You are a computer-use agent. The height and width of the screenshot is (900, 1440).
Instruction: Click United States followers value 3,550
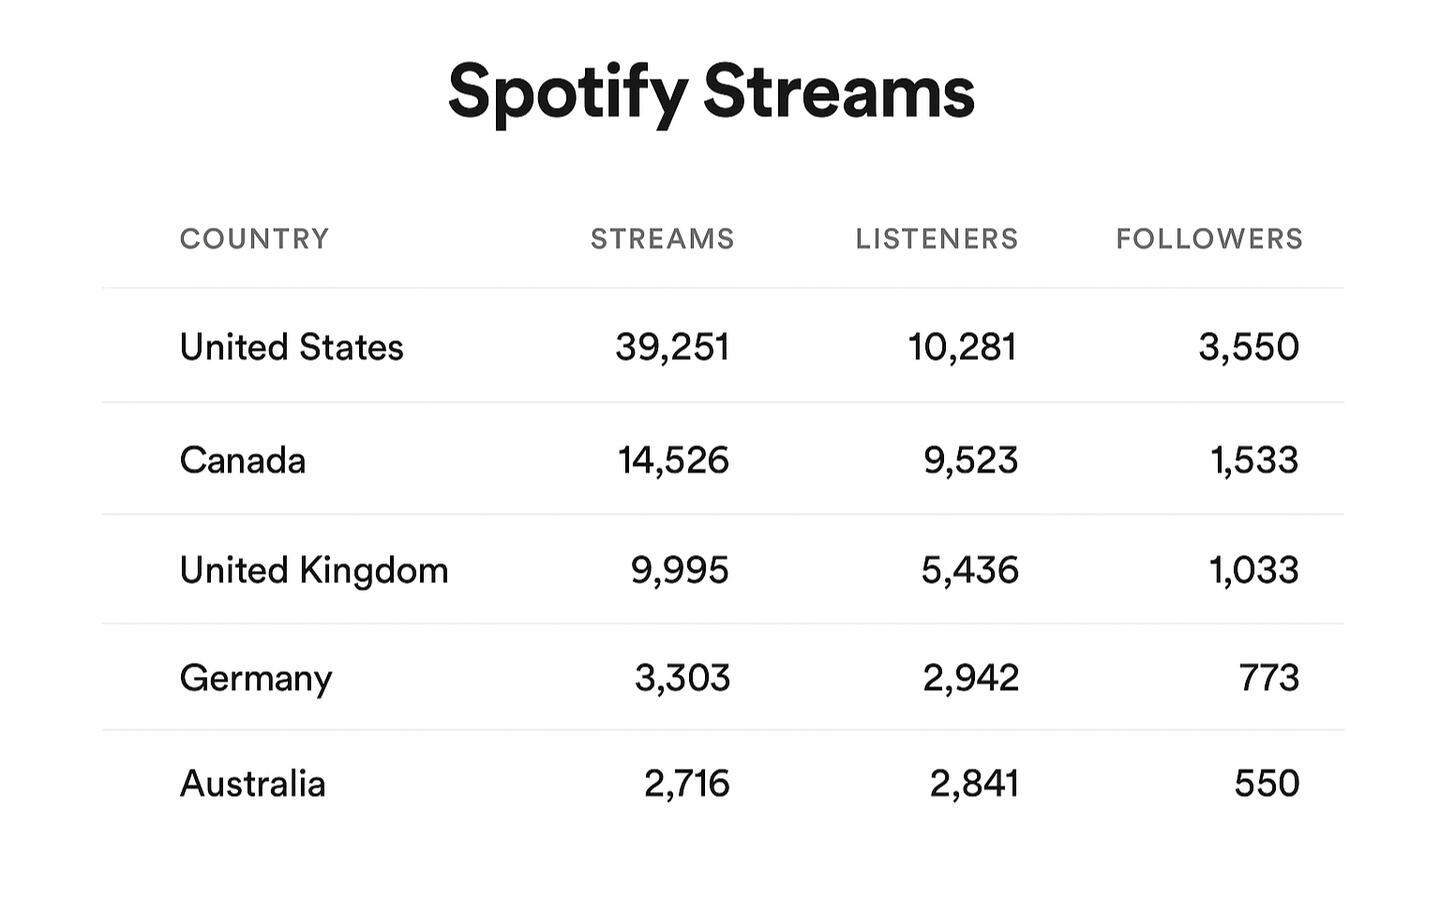(x=1248, y=347)
